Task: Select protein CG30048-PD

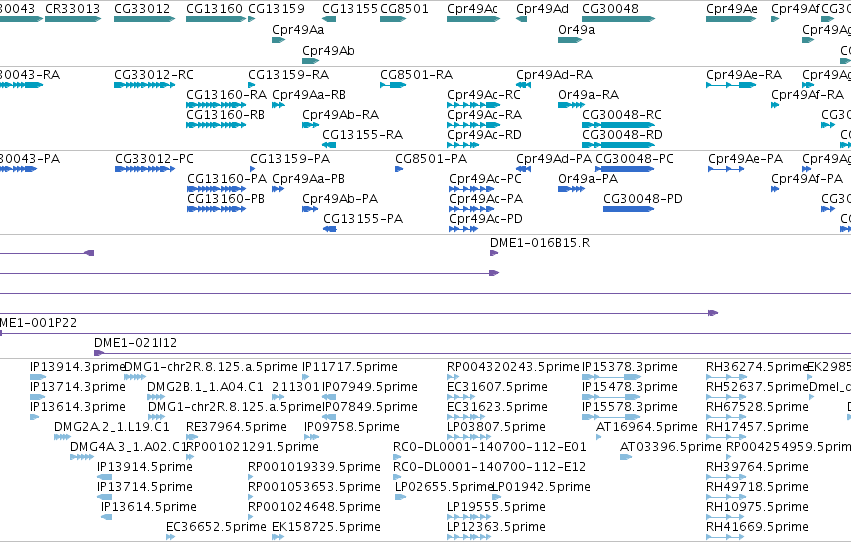Action: 628,209
